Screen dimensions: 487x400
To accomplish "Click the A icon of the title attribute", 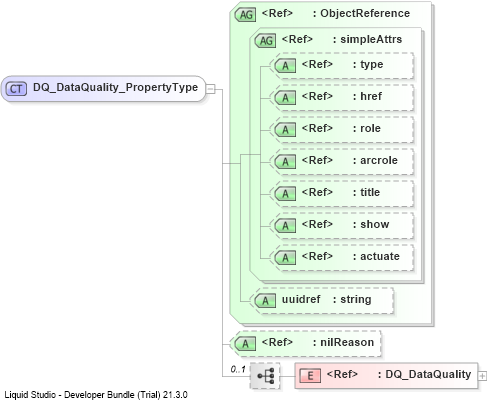I will (x=285, y=194).
